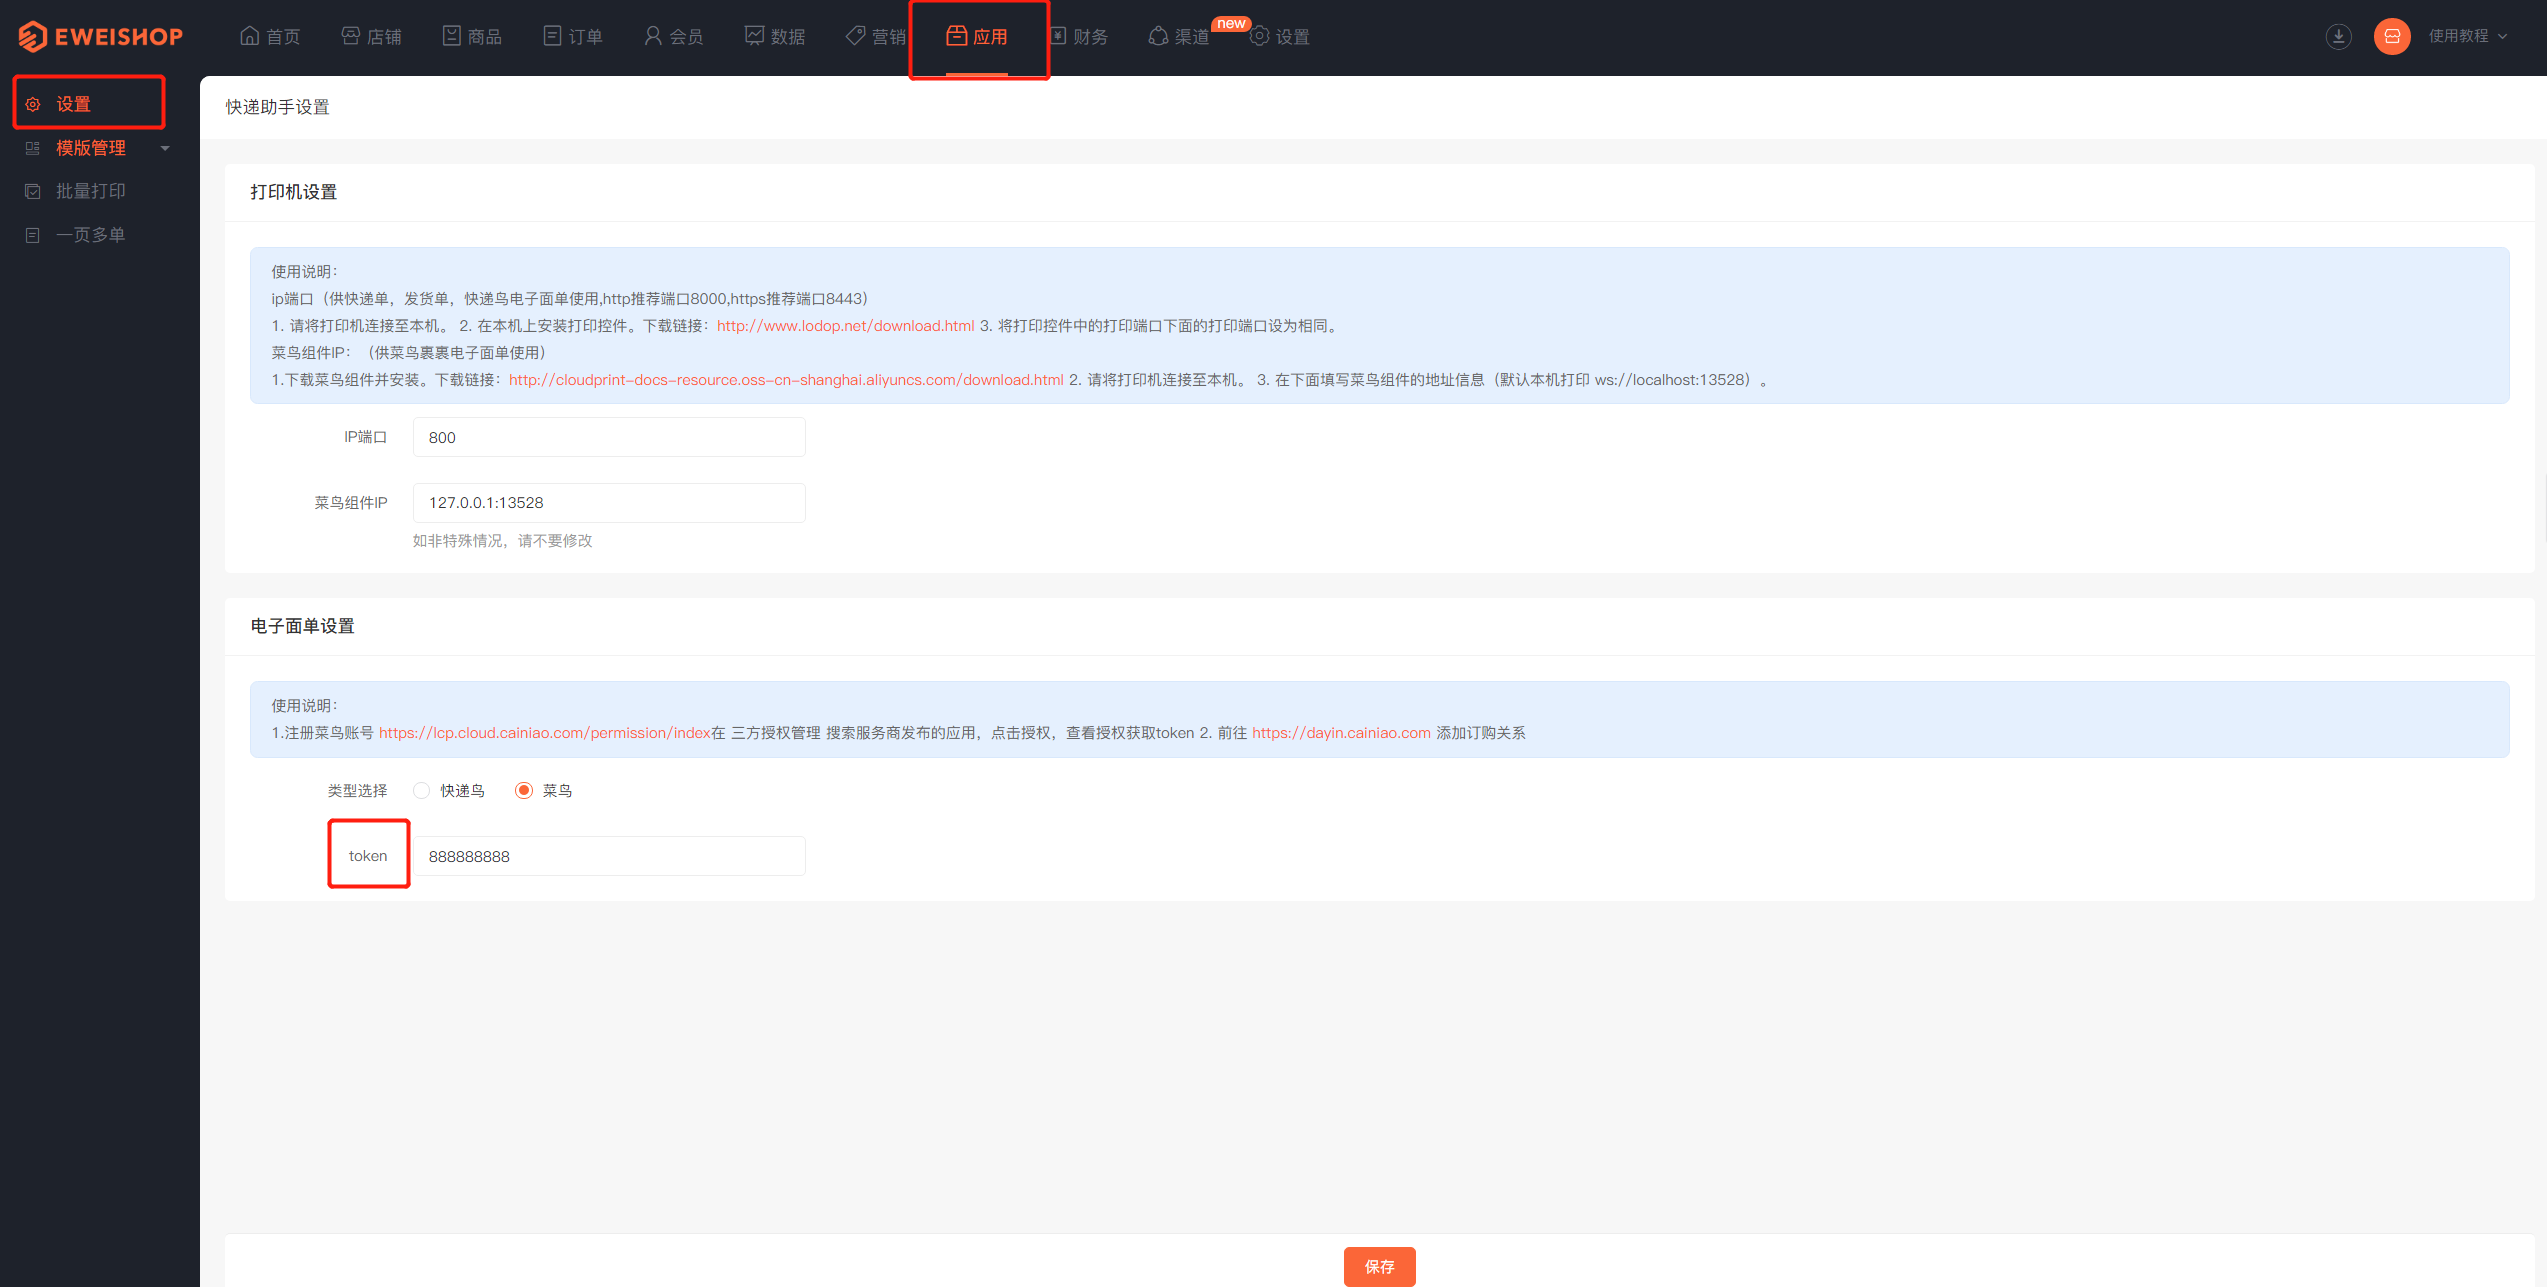2547x1287 pixels.
Task: Click the 快递助手设置 page title
Action: click(x=277, y=107)
